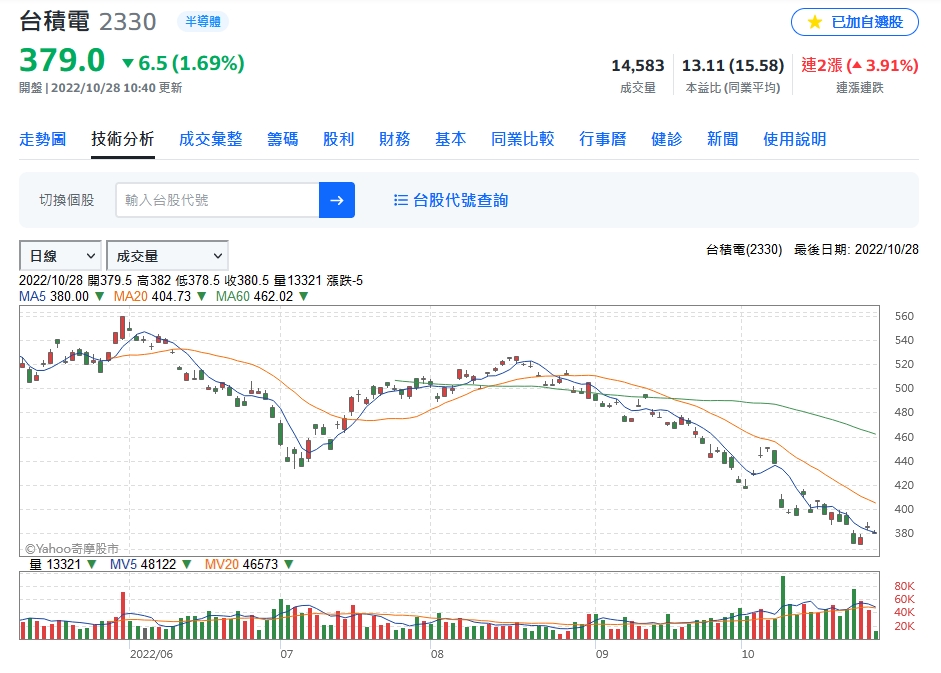
Task: Go to the 行事曆 tab
Action: (603, 139)
